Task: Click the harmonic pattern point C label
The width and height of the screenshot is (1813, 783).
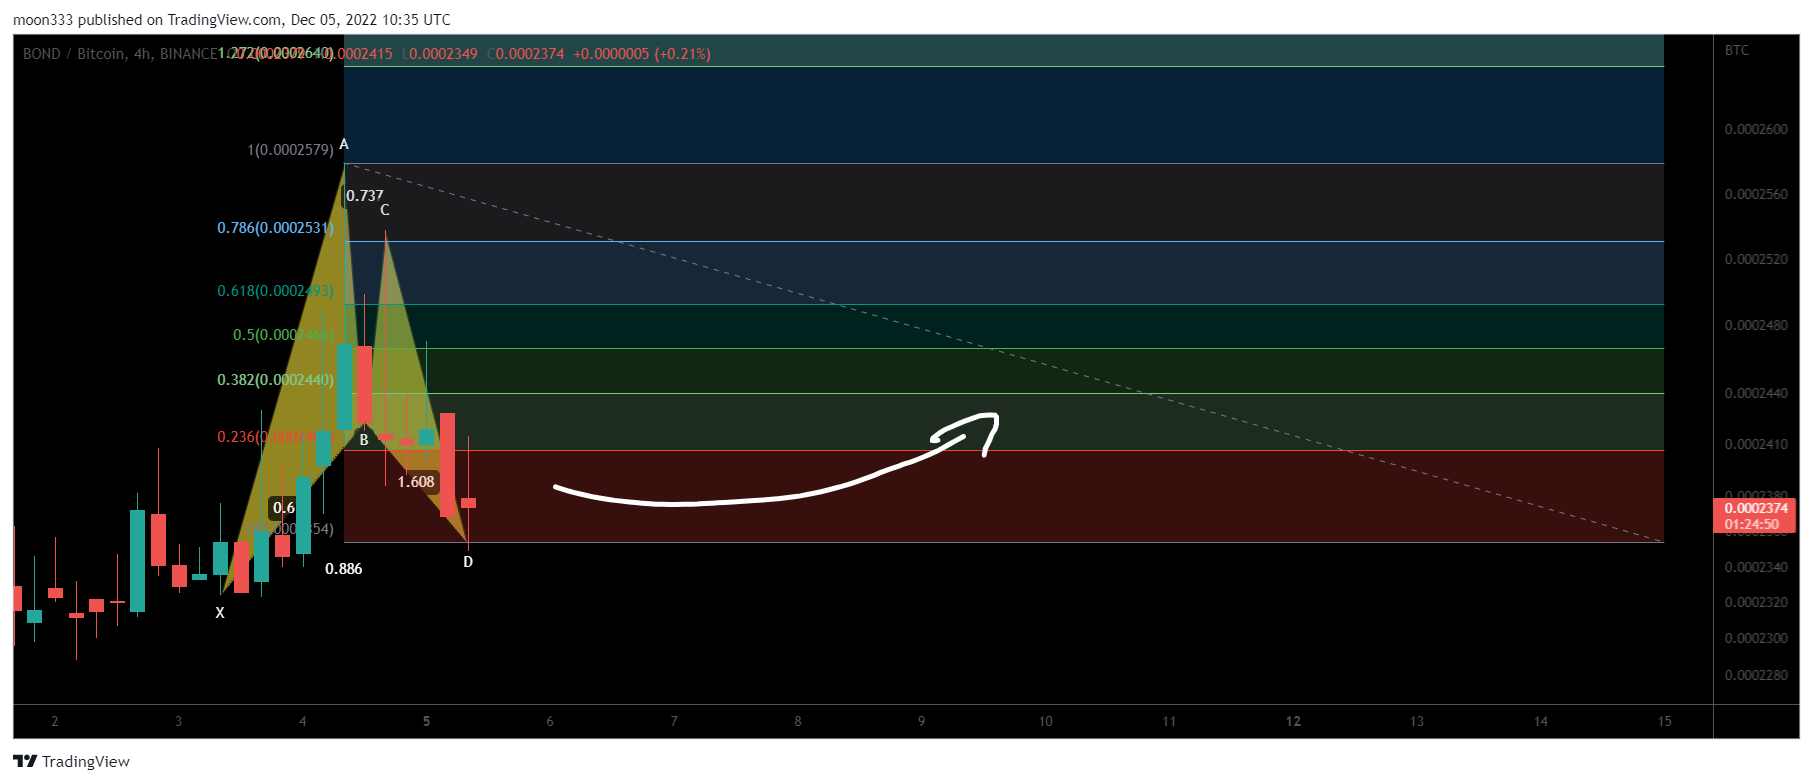Action: click(x=385, y=210)
